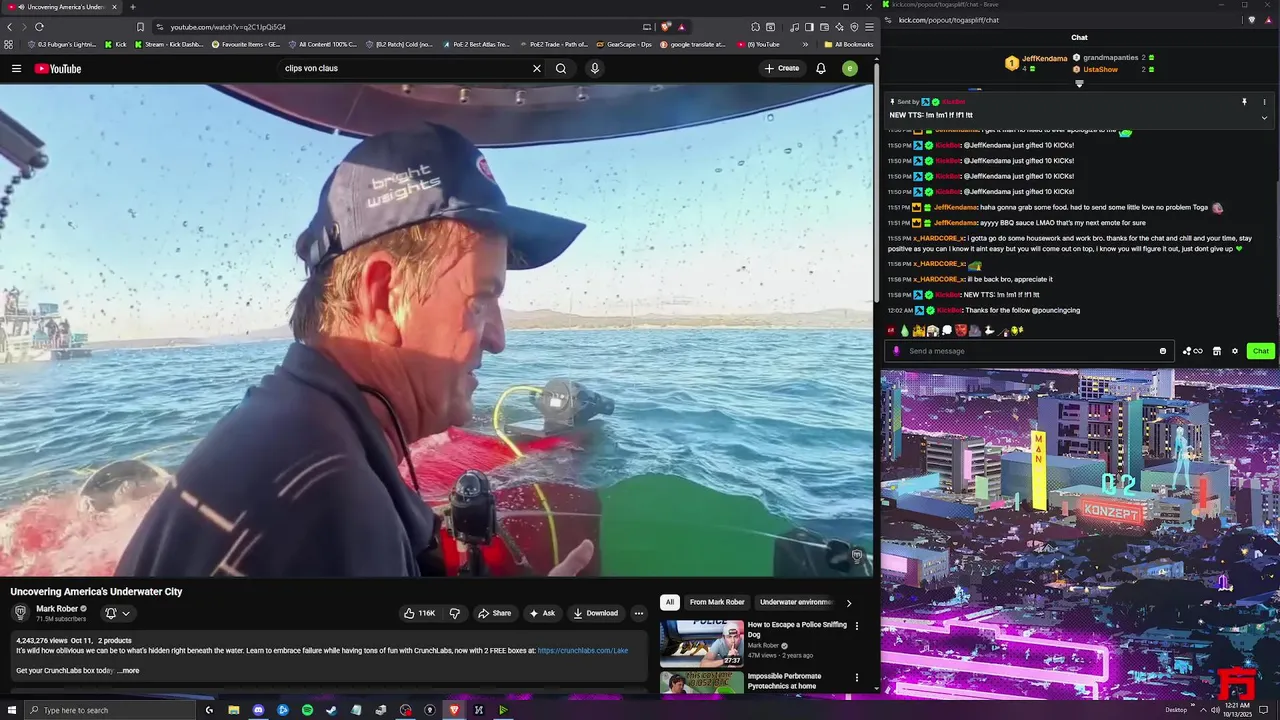Open Mark Rober notification preferences dropdown
Viewport: 1280px width, 720px height.
point(117,613)
